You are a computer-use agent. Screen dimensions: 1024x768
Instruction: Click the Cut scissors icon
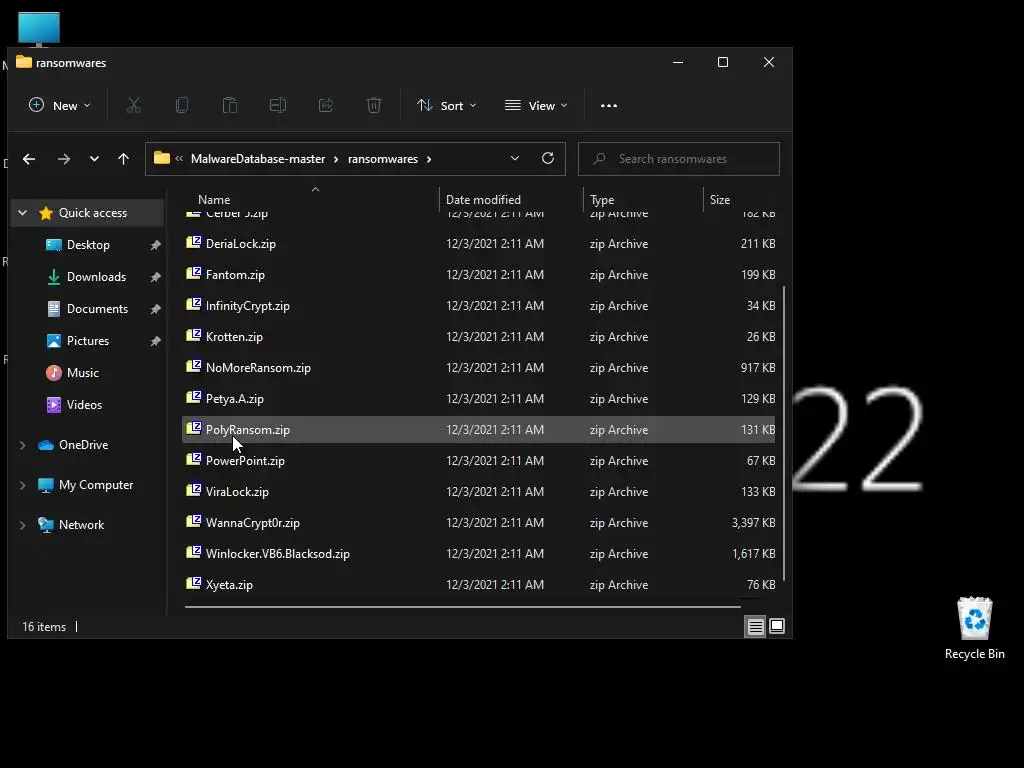[x=133, y=105]
